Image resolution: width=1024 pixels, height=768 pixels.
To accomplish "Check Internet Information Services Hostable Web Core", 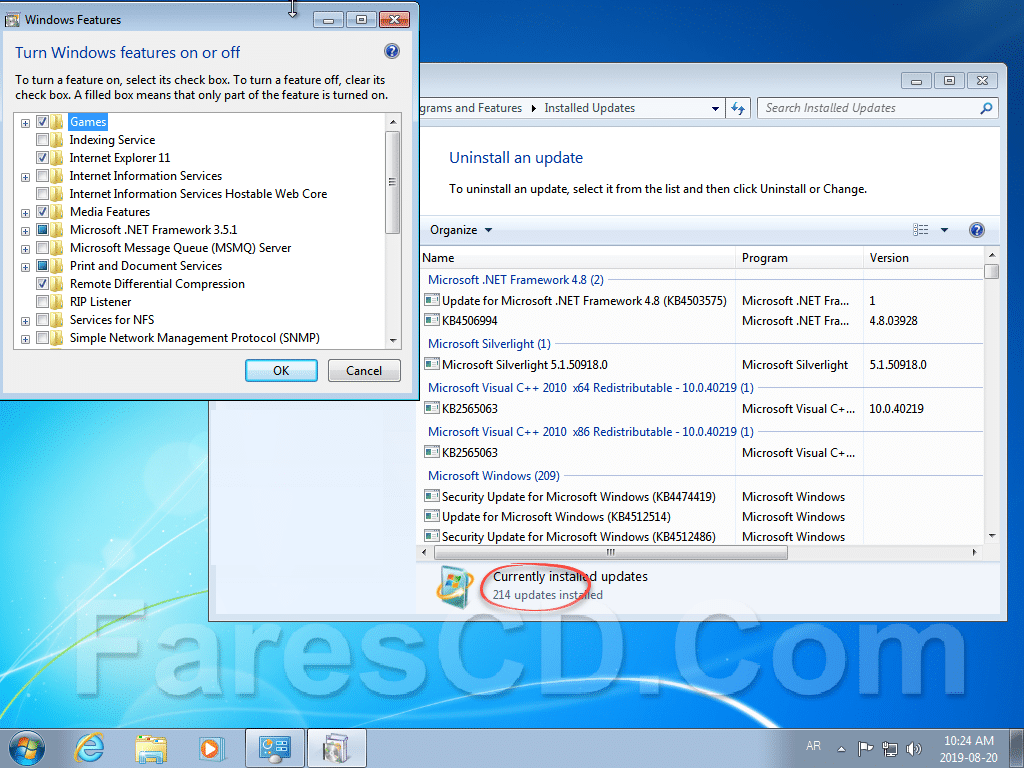I will point(42,193).
